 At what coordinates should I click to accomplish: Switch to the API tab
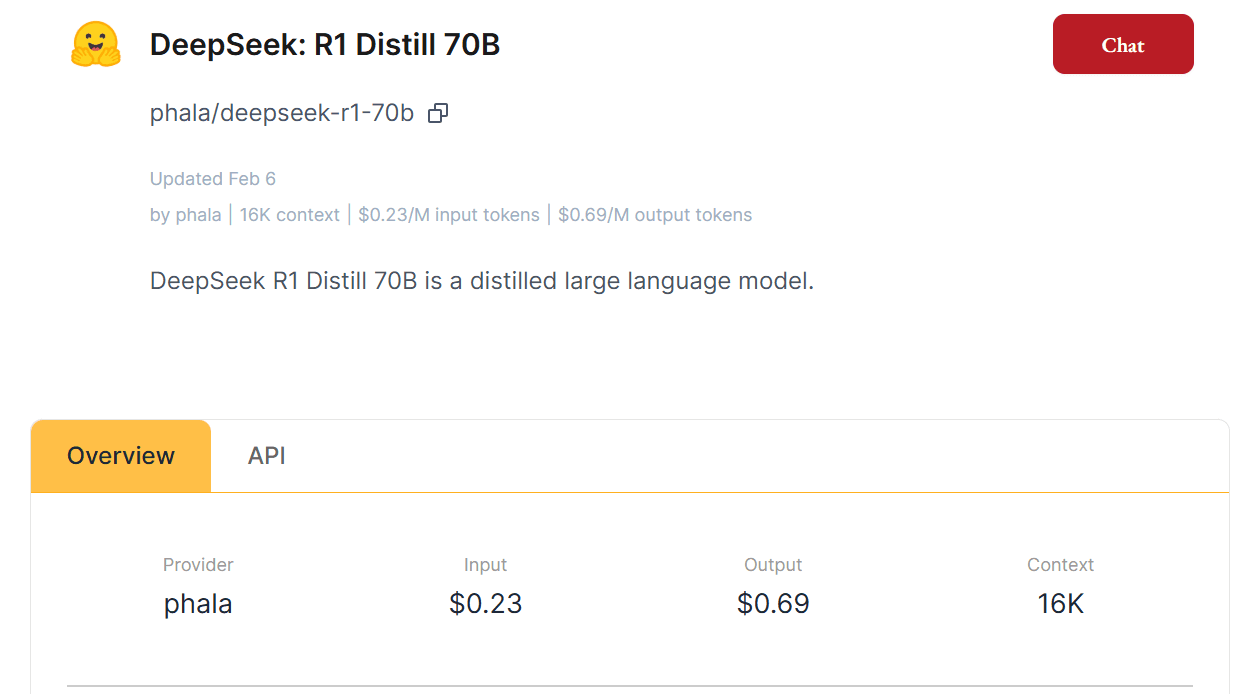[x=266, y=455]
